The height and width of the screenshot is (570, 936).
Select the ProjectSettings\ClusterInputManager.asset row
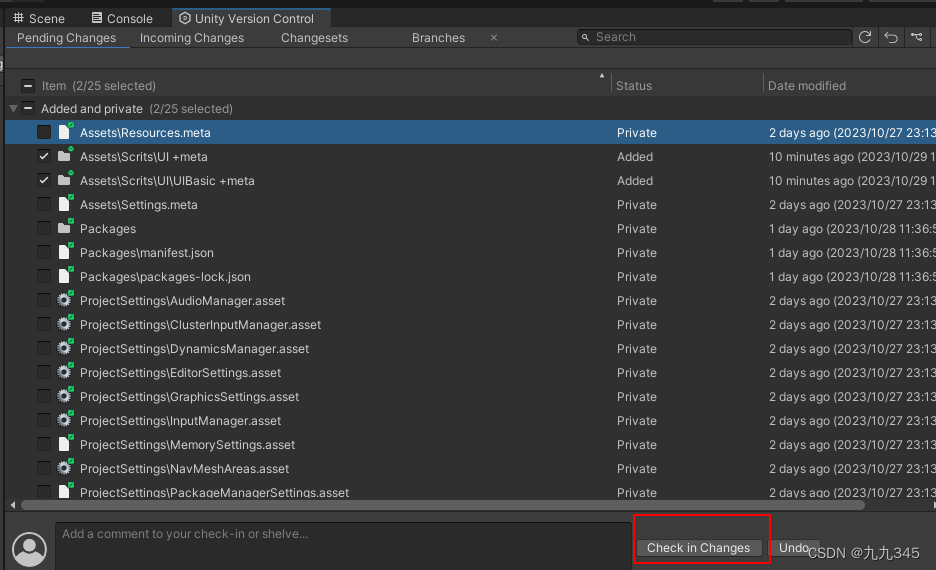point(470,325)
